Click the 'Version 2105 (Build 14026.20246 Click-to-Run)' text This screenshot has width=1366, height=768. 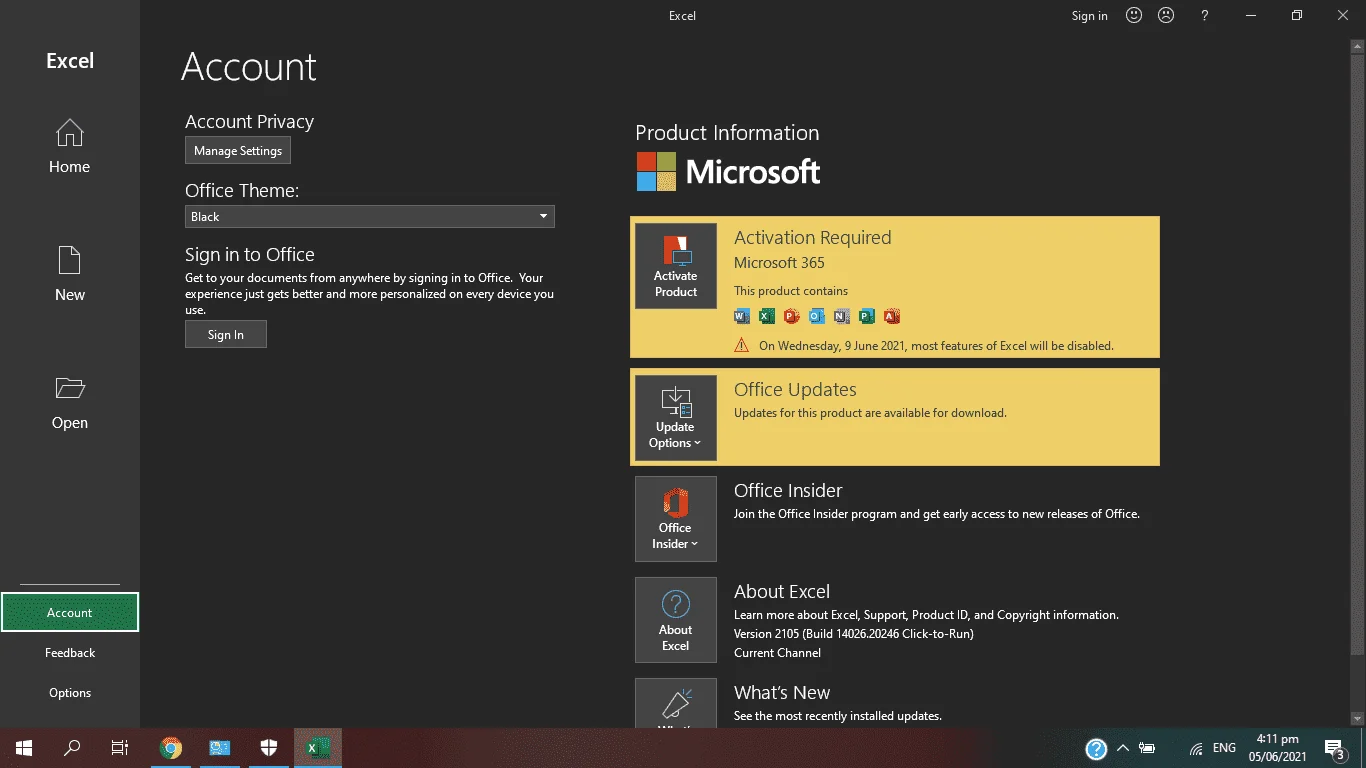pyautogui.click(x=854, y=634)
